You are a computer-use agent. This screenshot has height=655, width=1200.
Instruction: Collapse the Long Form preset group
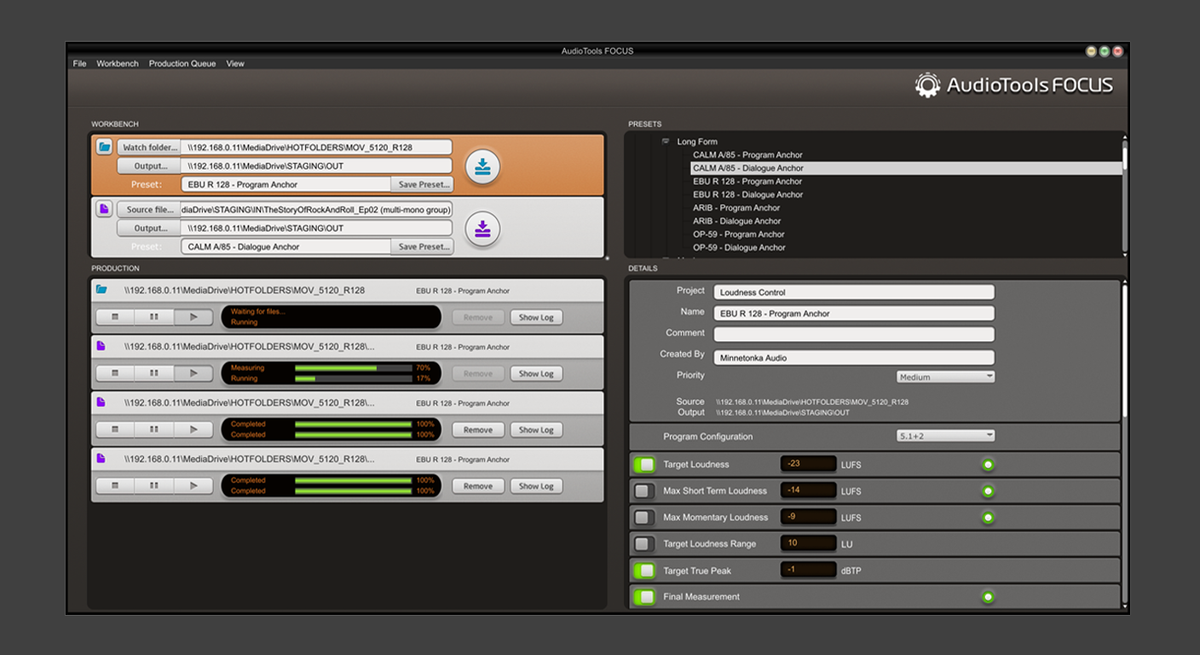pyautogui.click(x=666, y=142)
